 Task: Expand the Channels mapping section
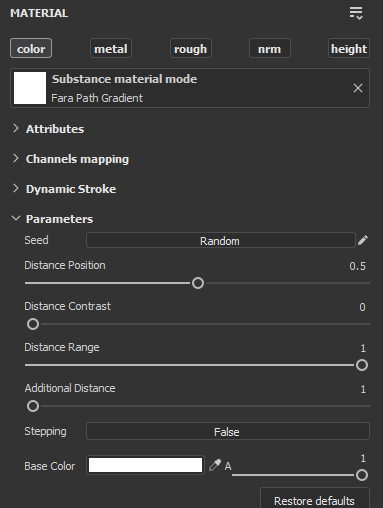(x=16, y=159)
